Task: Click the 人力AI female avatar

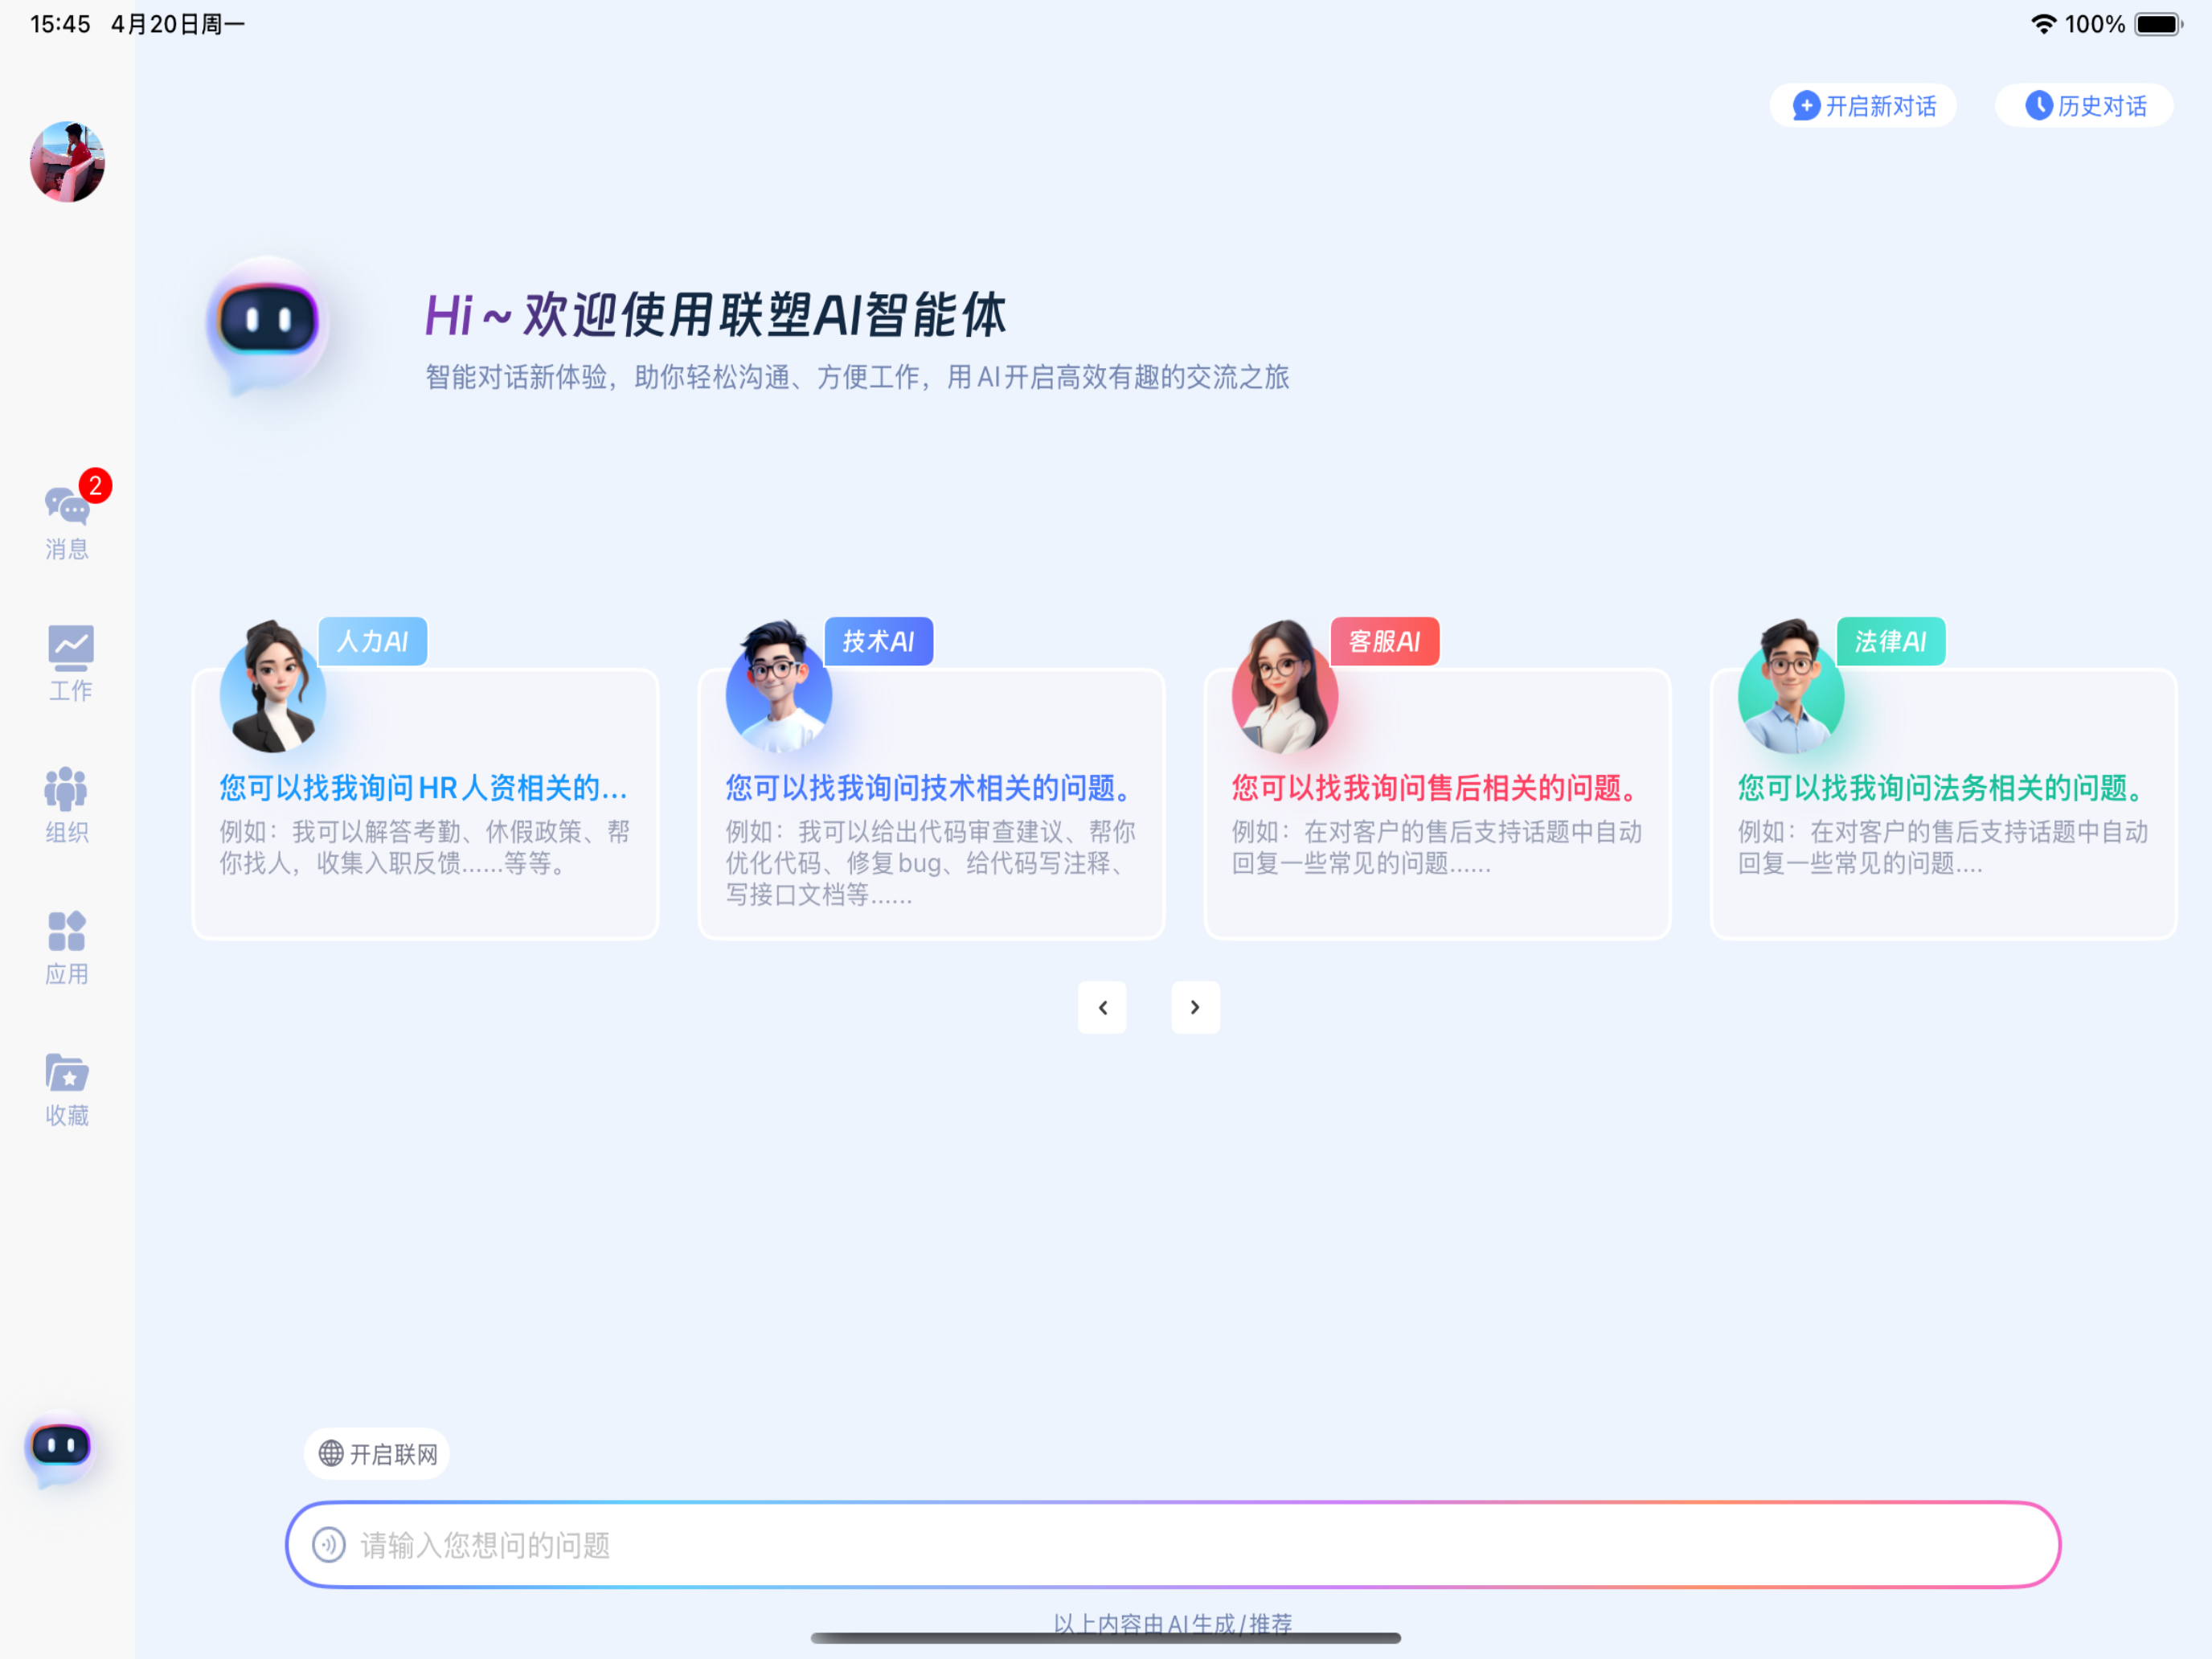Action: coord(273,687)
